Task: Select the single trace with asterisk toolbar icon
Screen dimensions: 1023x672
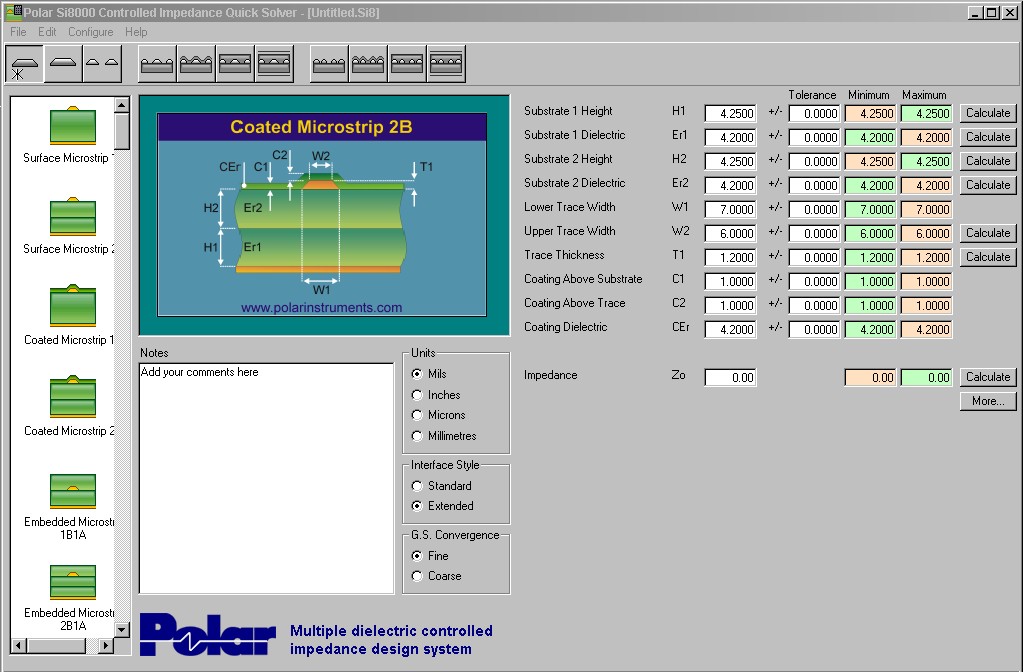Action: (24, 64)
